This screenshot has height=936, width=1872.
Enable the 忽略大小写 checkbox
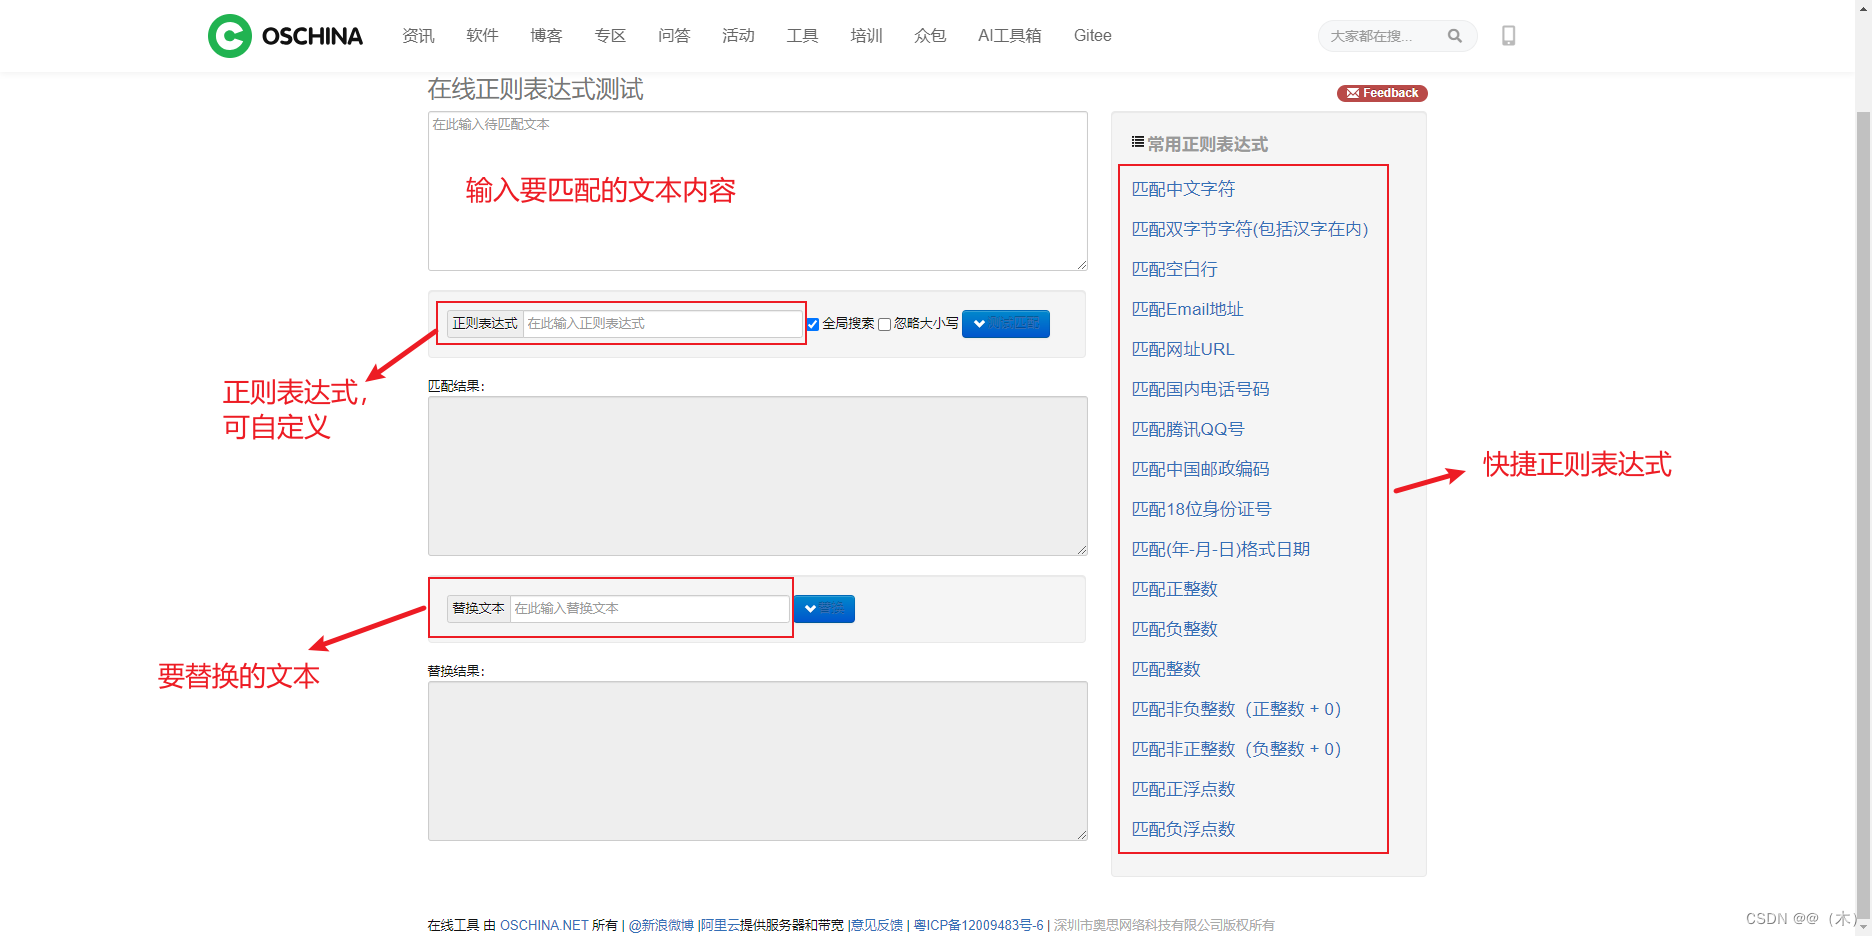tap(884, 324)
